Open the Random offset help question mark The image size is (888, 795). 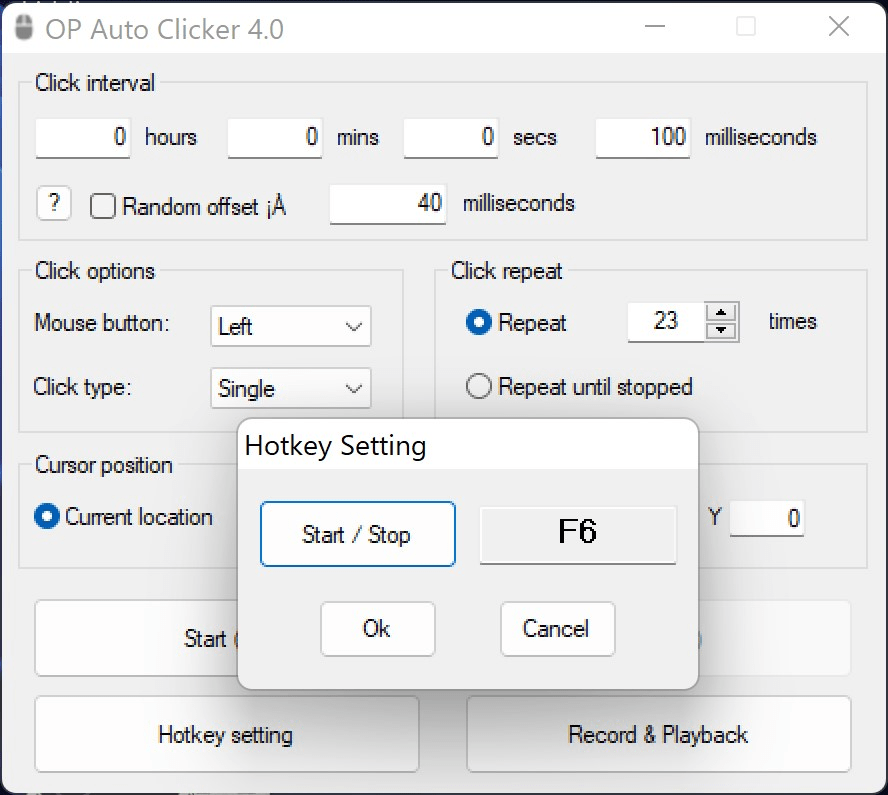[54, 203]
